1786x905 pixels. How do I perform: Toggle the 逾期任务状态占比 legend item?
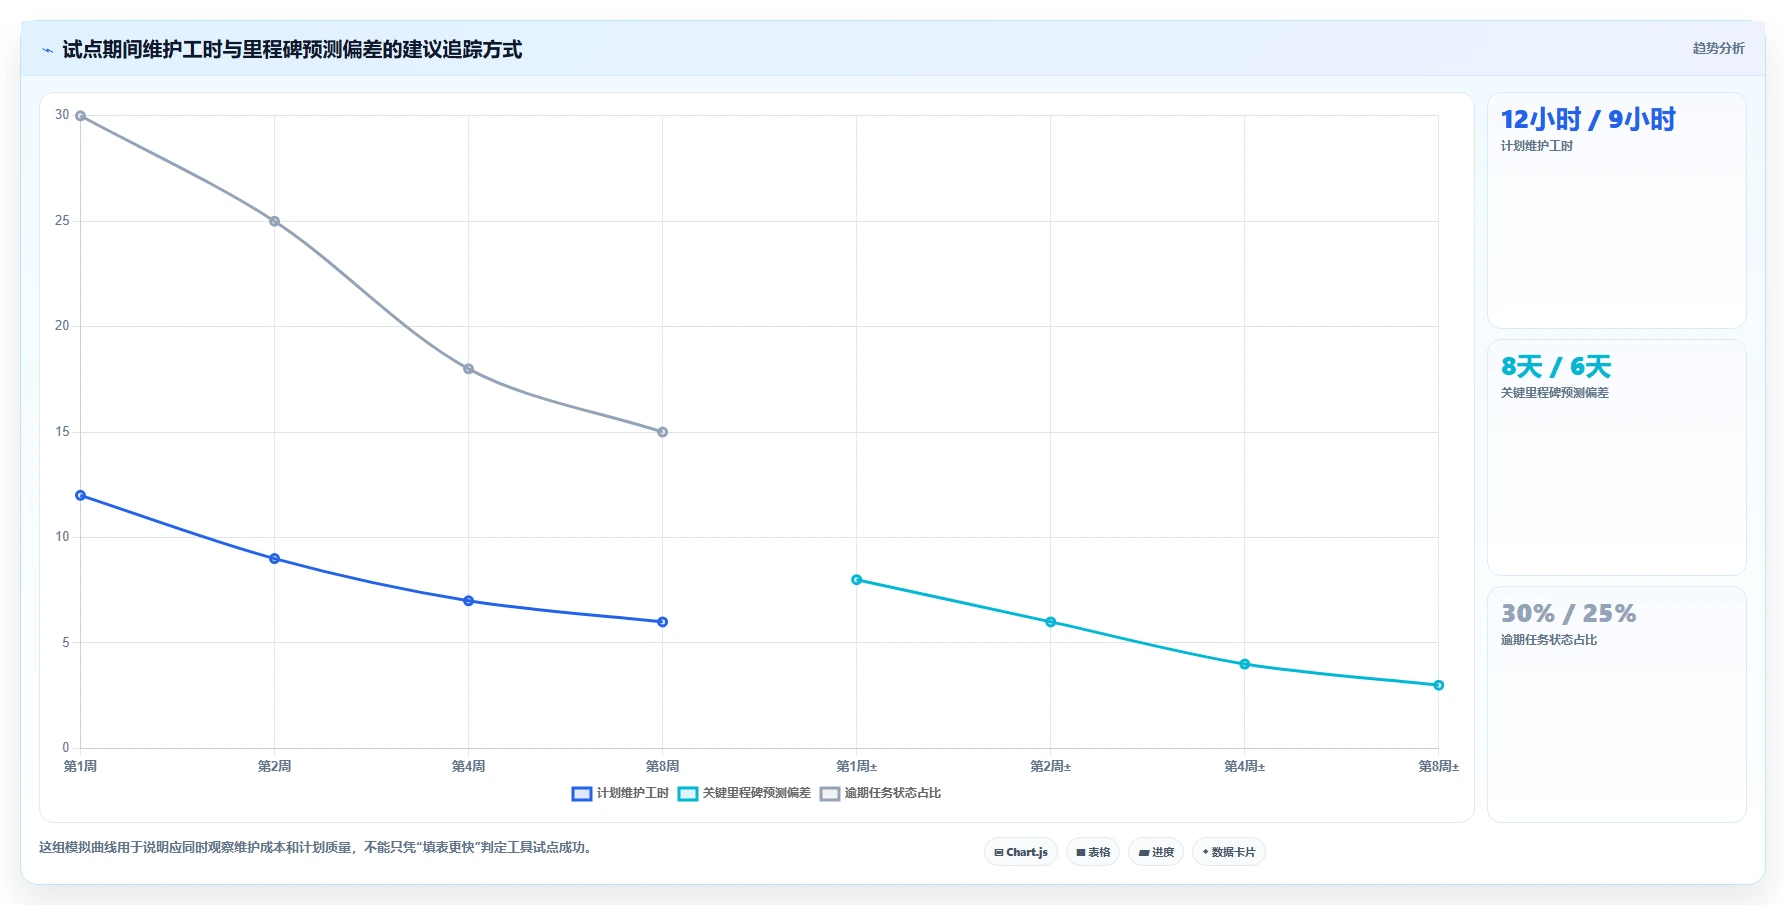[880, 793]
